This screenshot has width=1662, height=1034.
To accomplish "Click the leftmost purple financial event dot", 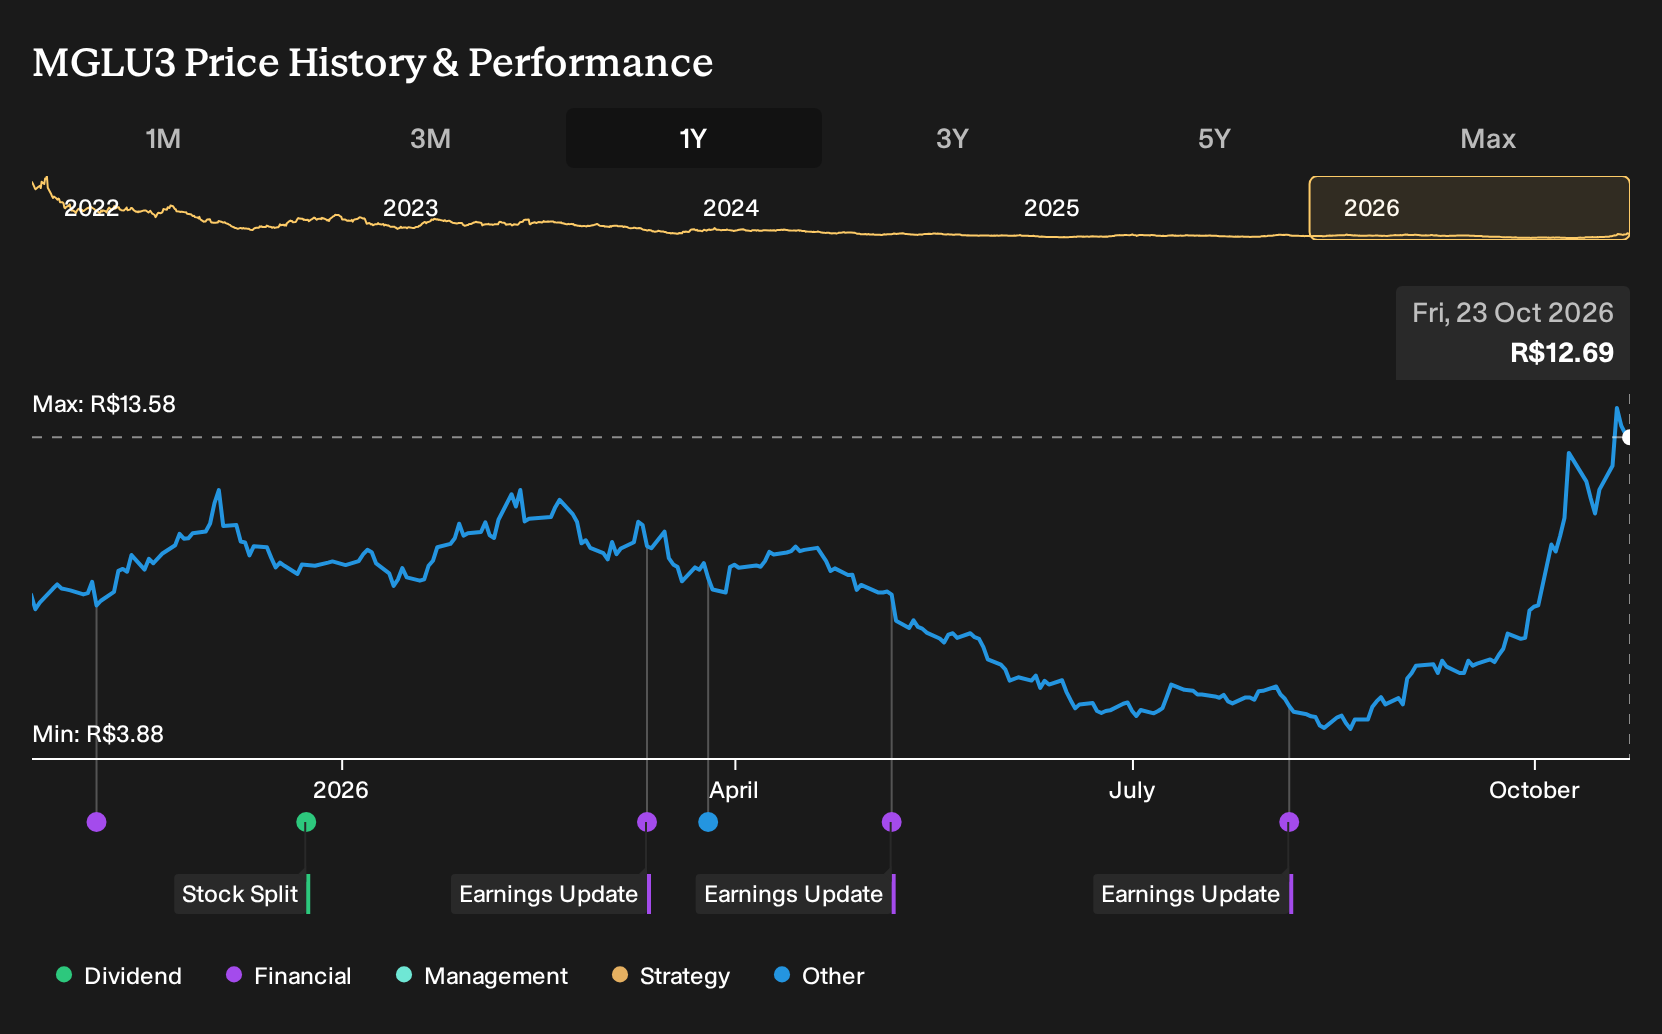I will tap(96, 822).
